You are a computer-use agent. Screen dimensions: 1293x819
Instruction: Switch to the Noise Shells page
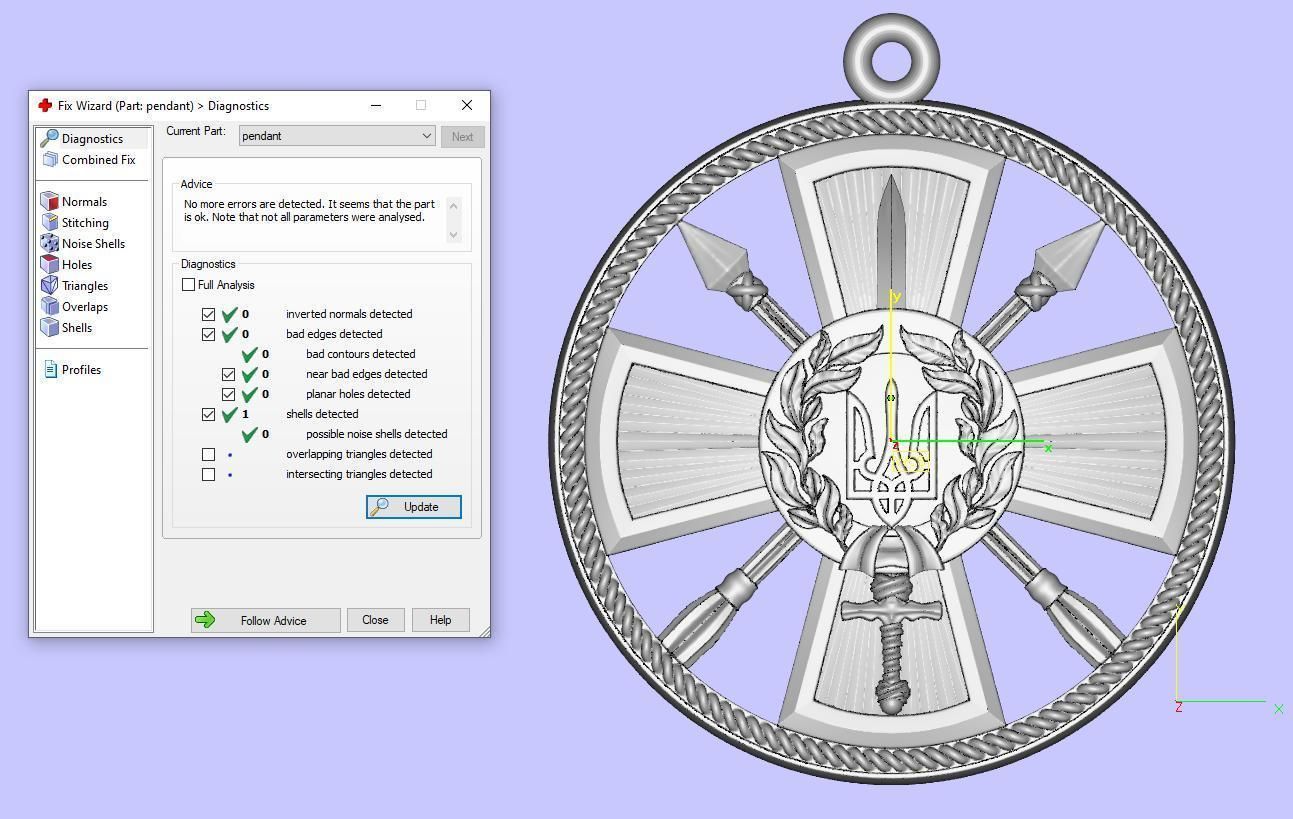click(x=93, y=244)
